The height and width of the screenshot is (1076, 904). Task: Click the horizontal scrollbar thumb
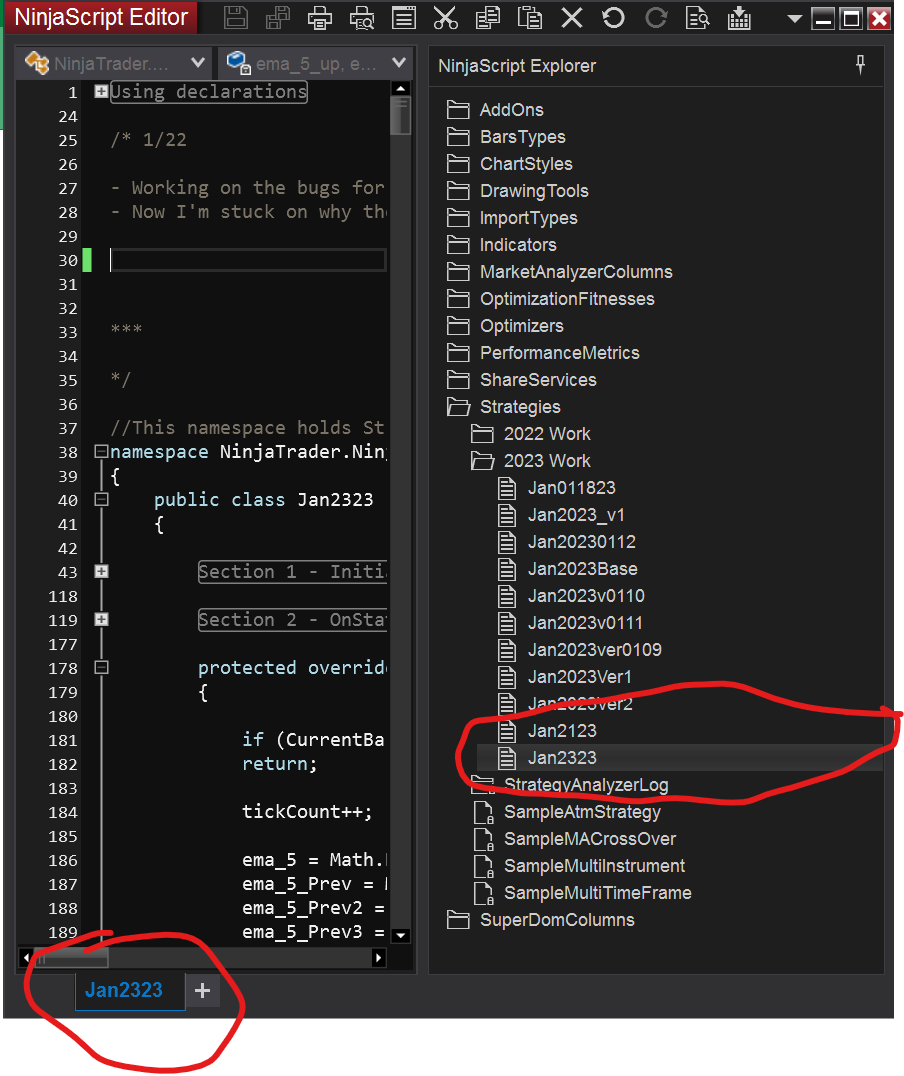(71, 957)
